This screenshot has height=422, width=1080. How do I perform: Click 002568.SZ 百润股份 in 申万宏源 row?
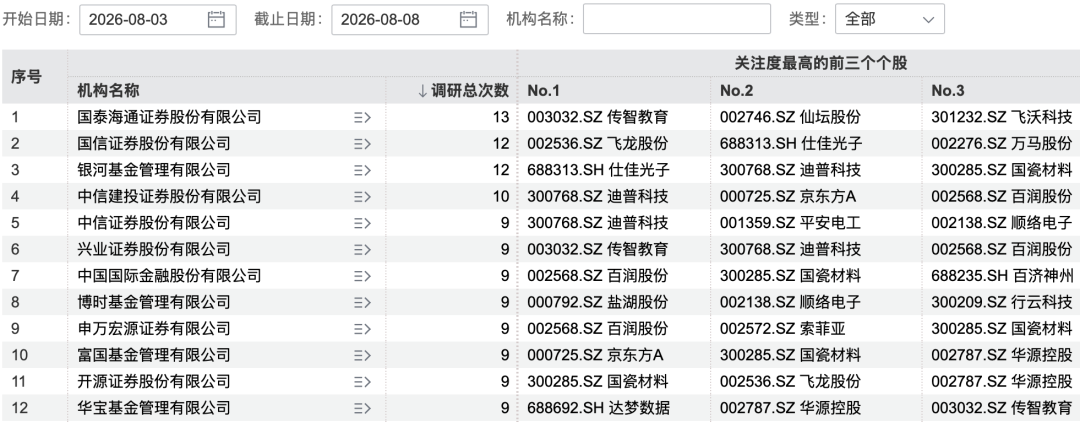[598, 328]
